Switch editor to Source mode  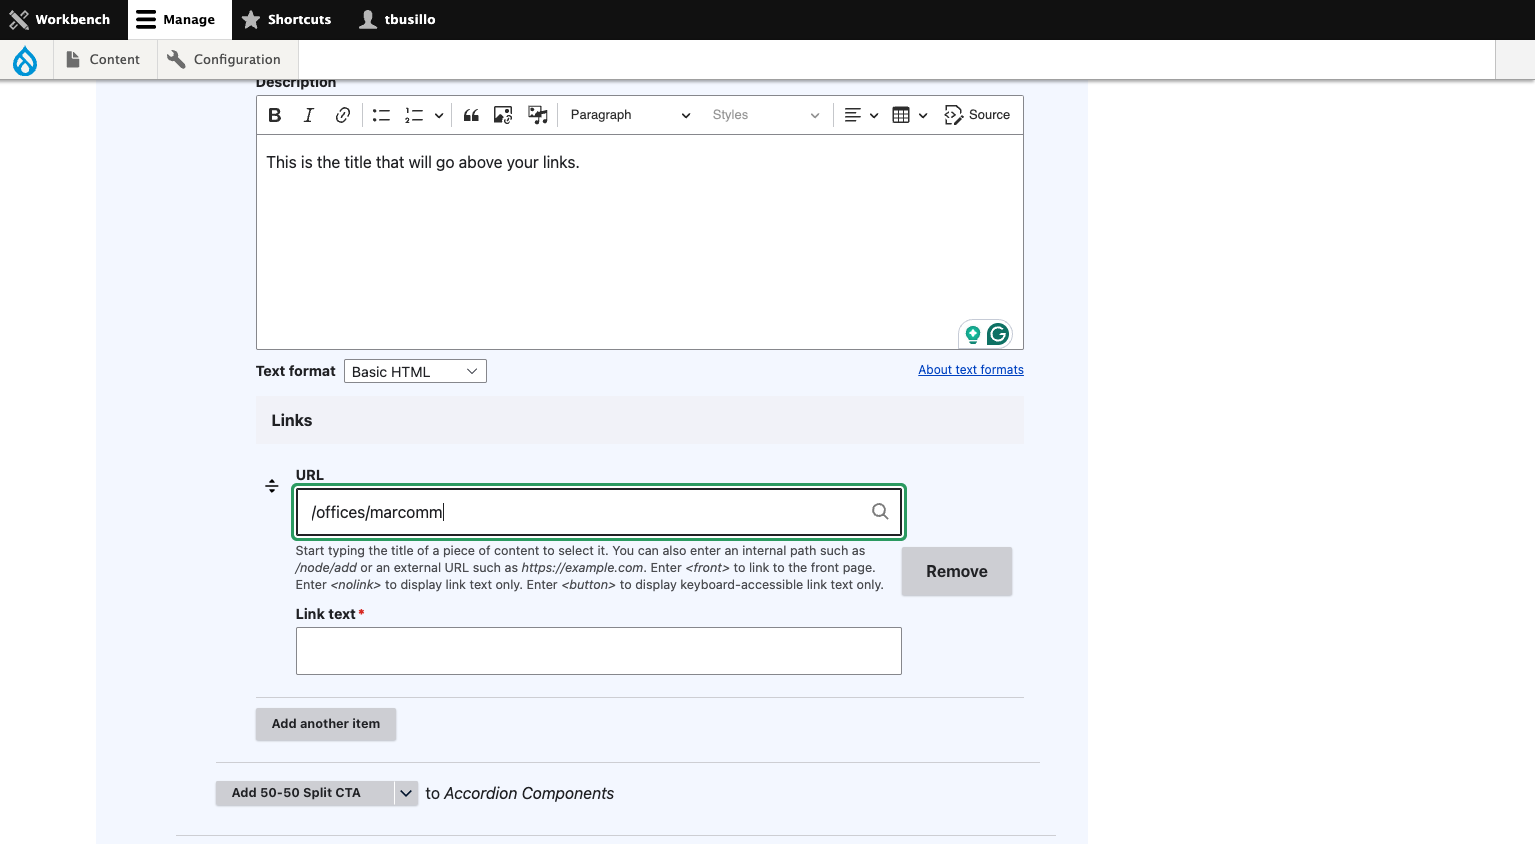977,115
